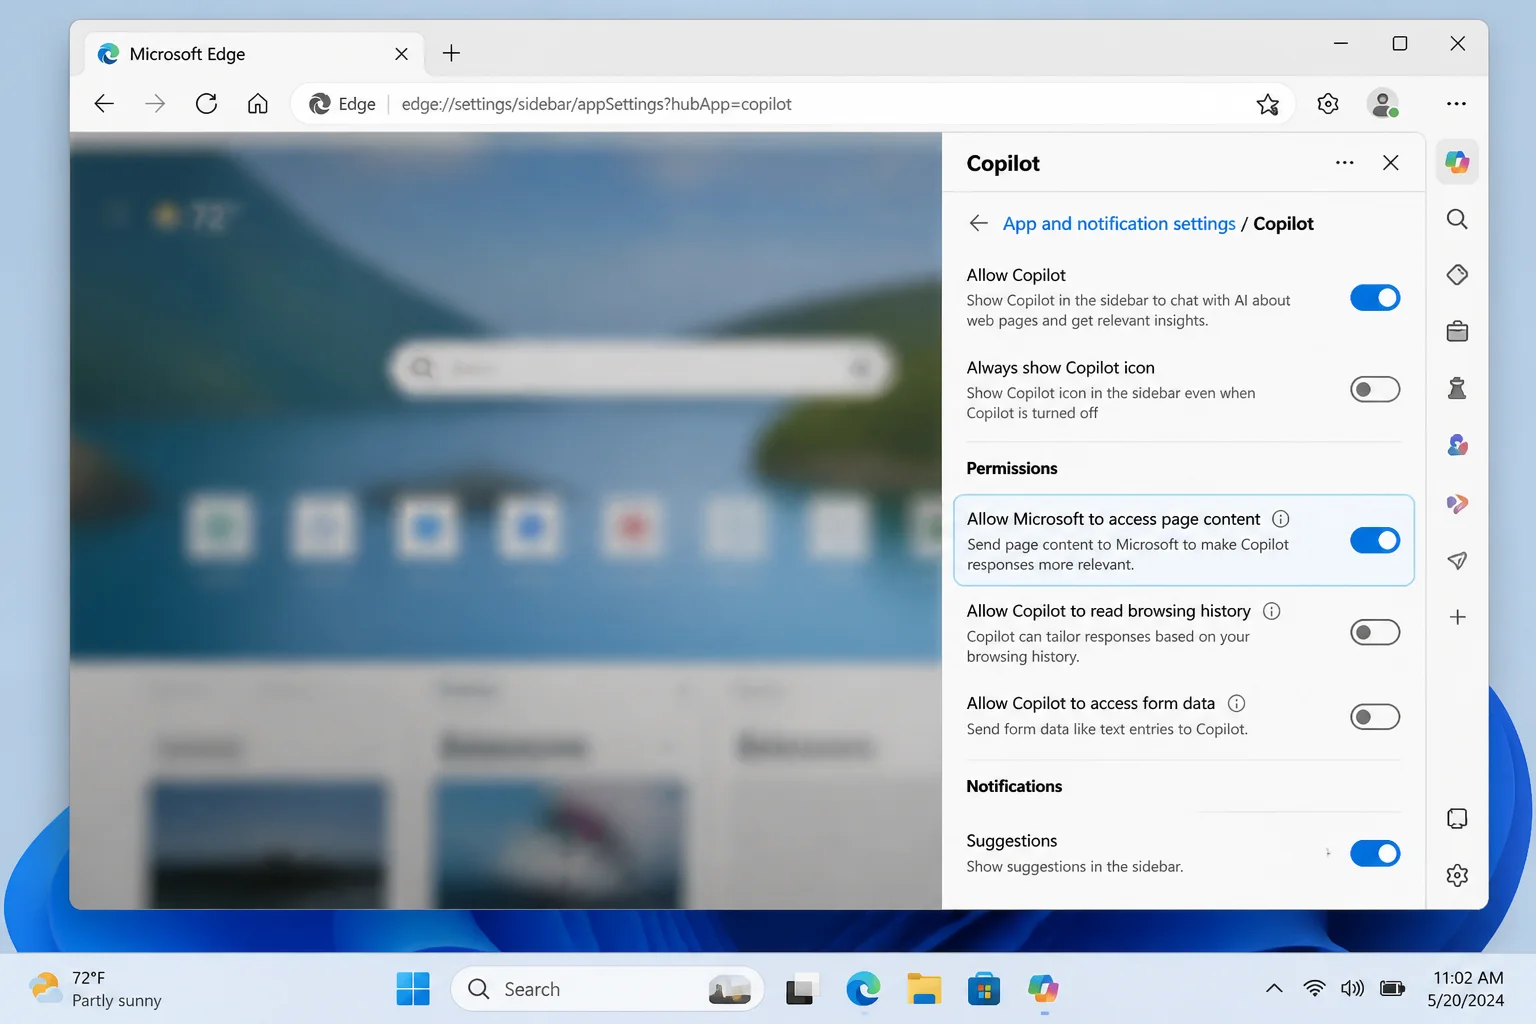Image resolution: width=1536 pixels, height=1024 pixels.
Task: Open sidebar settings gear at bottom
Action: click(x=1457, y=875)
